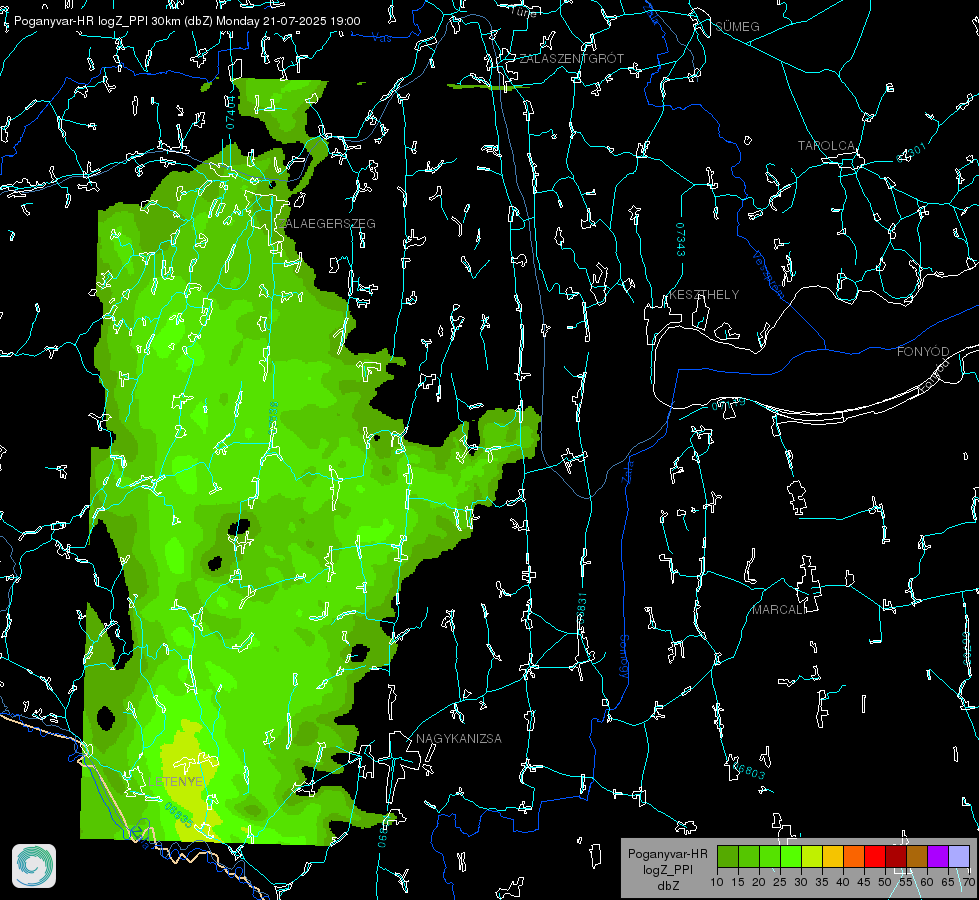Click the KESZTHELY town label
The image size is (979, 900).
(703, 294)
